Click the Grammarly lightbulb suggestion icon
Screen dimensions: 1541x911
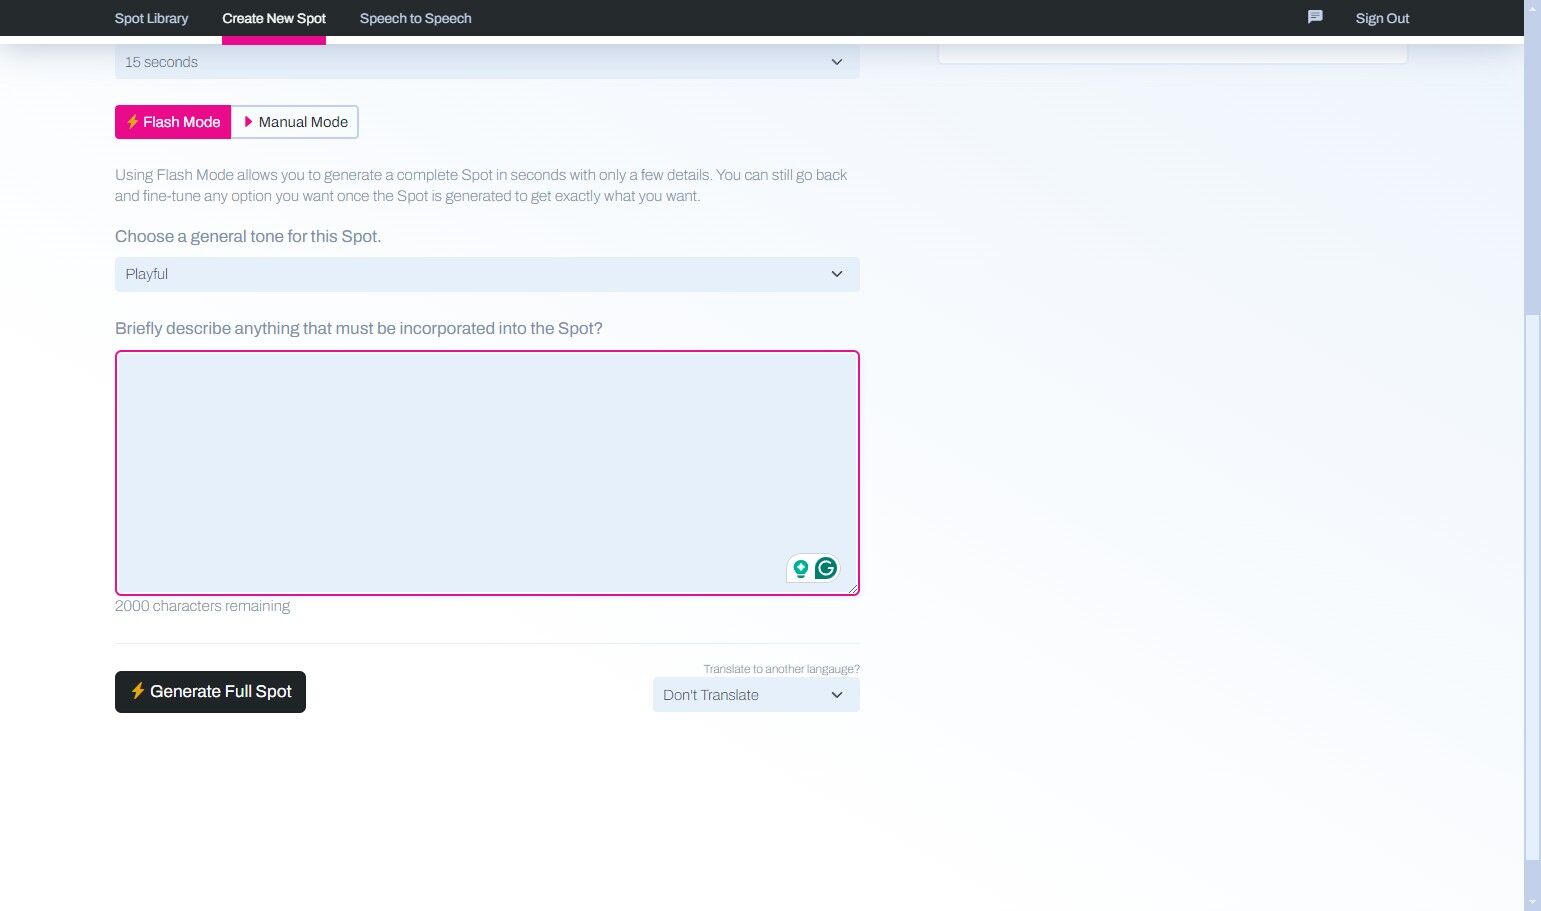[x=800, y=569]
